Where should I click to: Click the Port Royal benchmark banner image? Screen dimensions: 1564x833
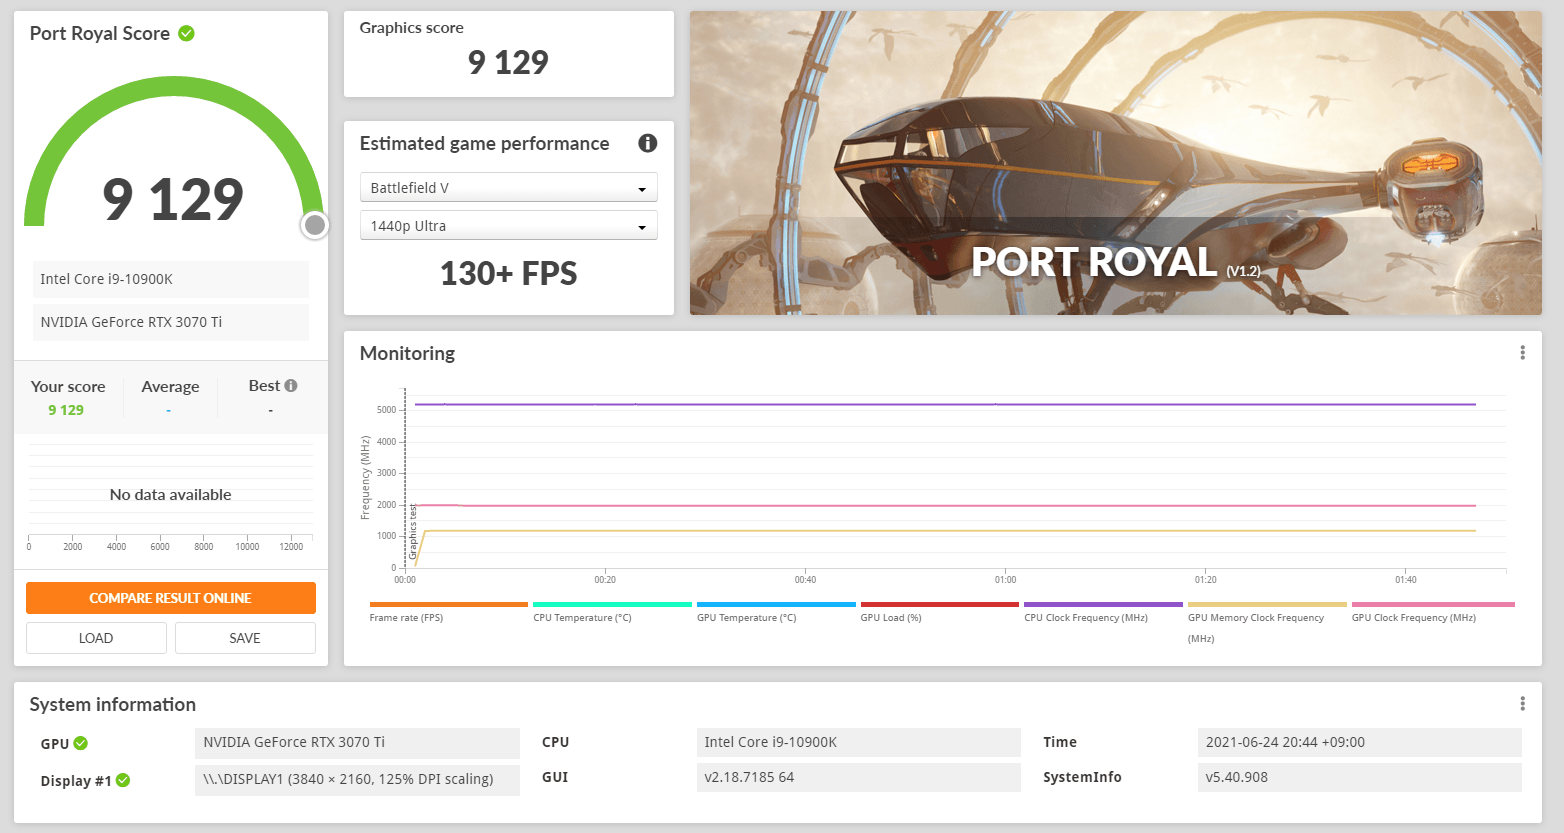1116,163
